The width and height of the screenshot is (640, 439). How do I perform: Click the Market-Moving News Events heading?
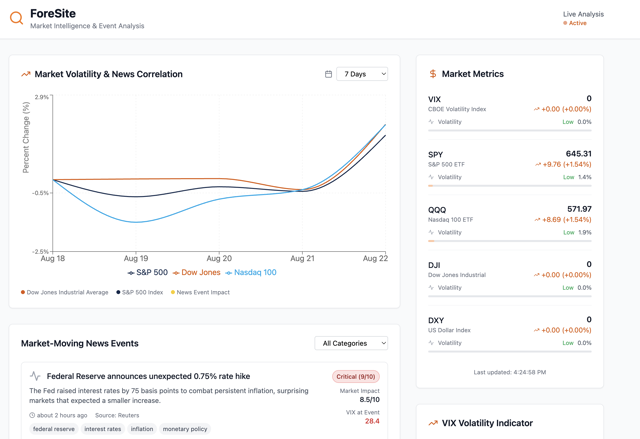point(80,344)
